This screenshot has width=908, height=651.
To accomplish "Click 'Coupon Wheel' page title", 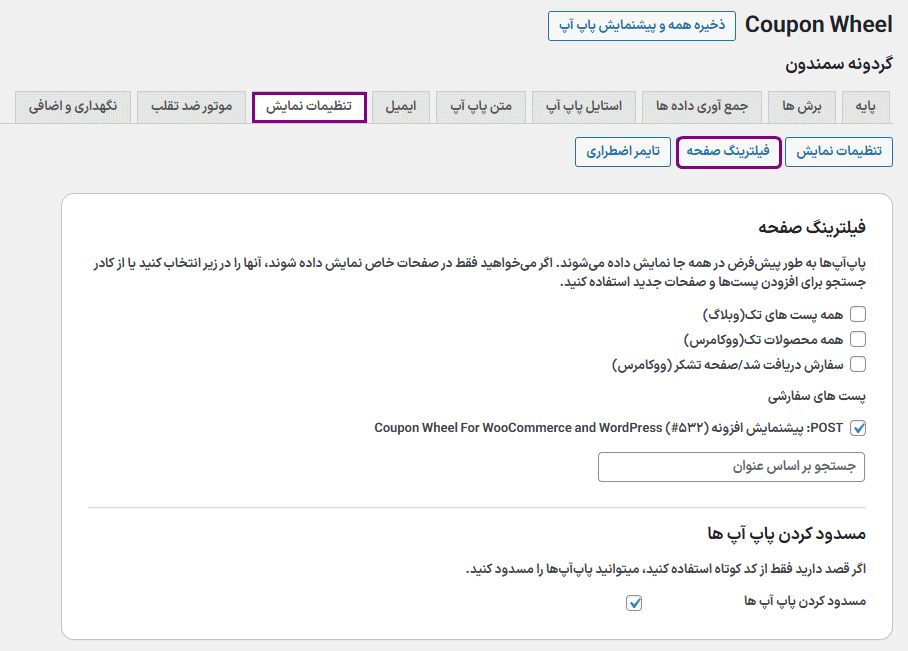I will [818, 25].
